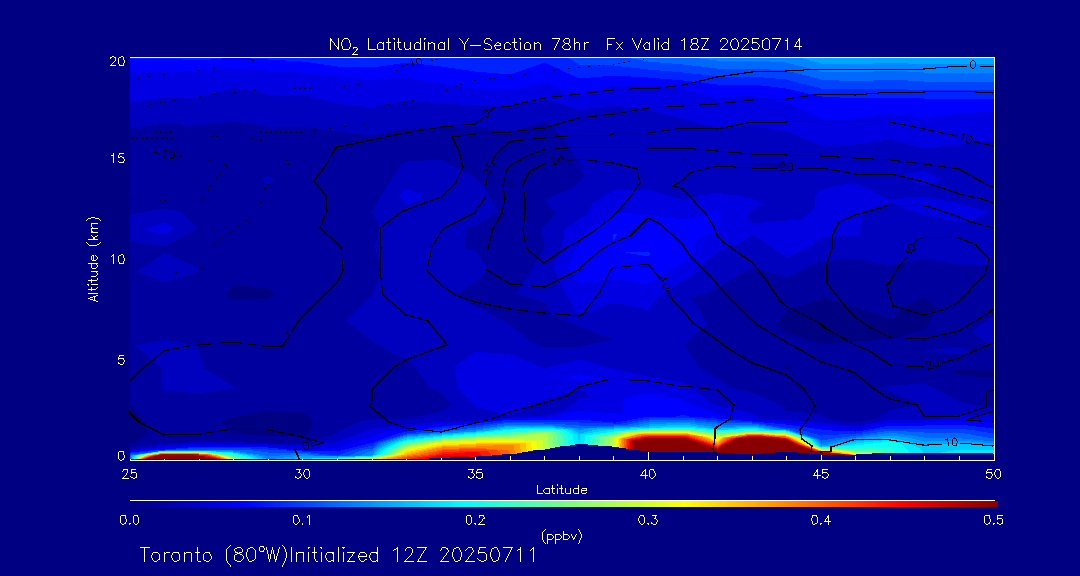Click the 0.3 color scale label

(647, 521)
